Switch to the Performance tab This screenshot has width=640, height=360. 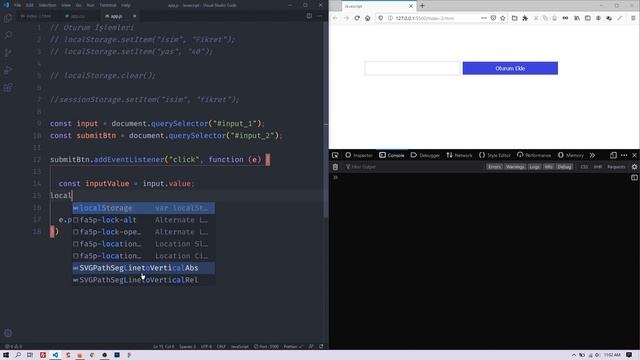[x=534, y=155]
